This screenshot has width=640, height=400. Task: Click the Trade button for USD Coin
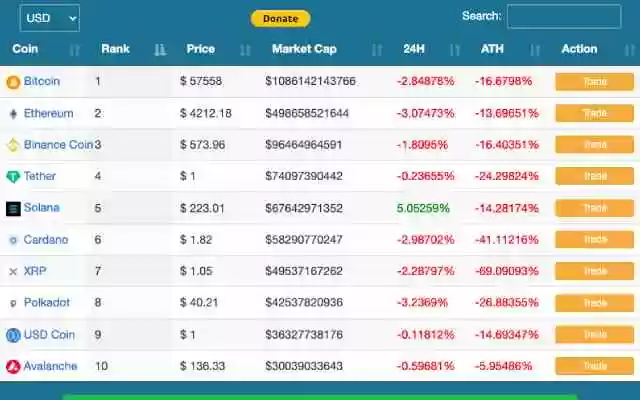click(x=594, y=335)
